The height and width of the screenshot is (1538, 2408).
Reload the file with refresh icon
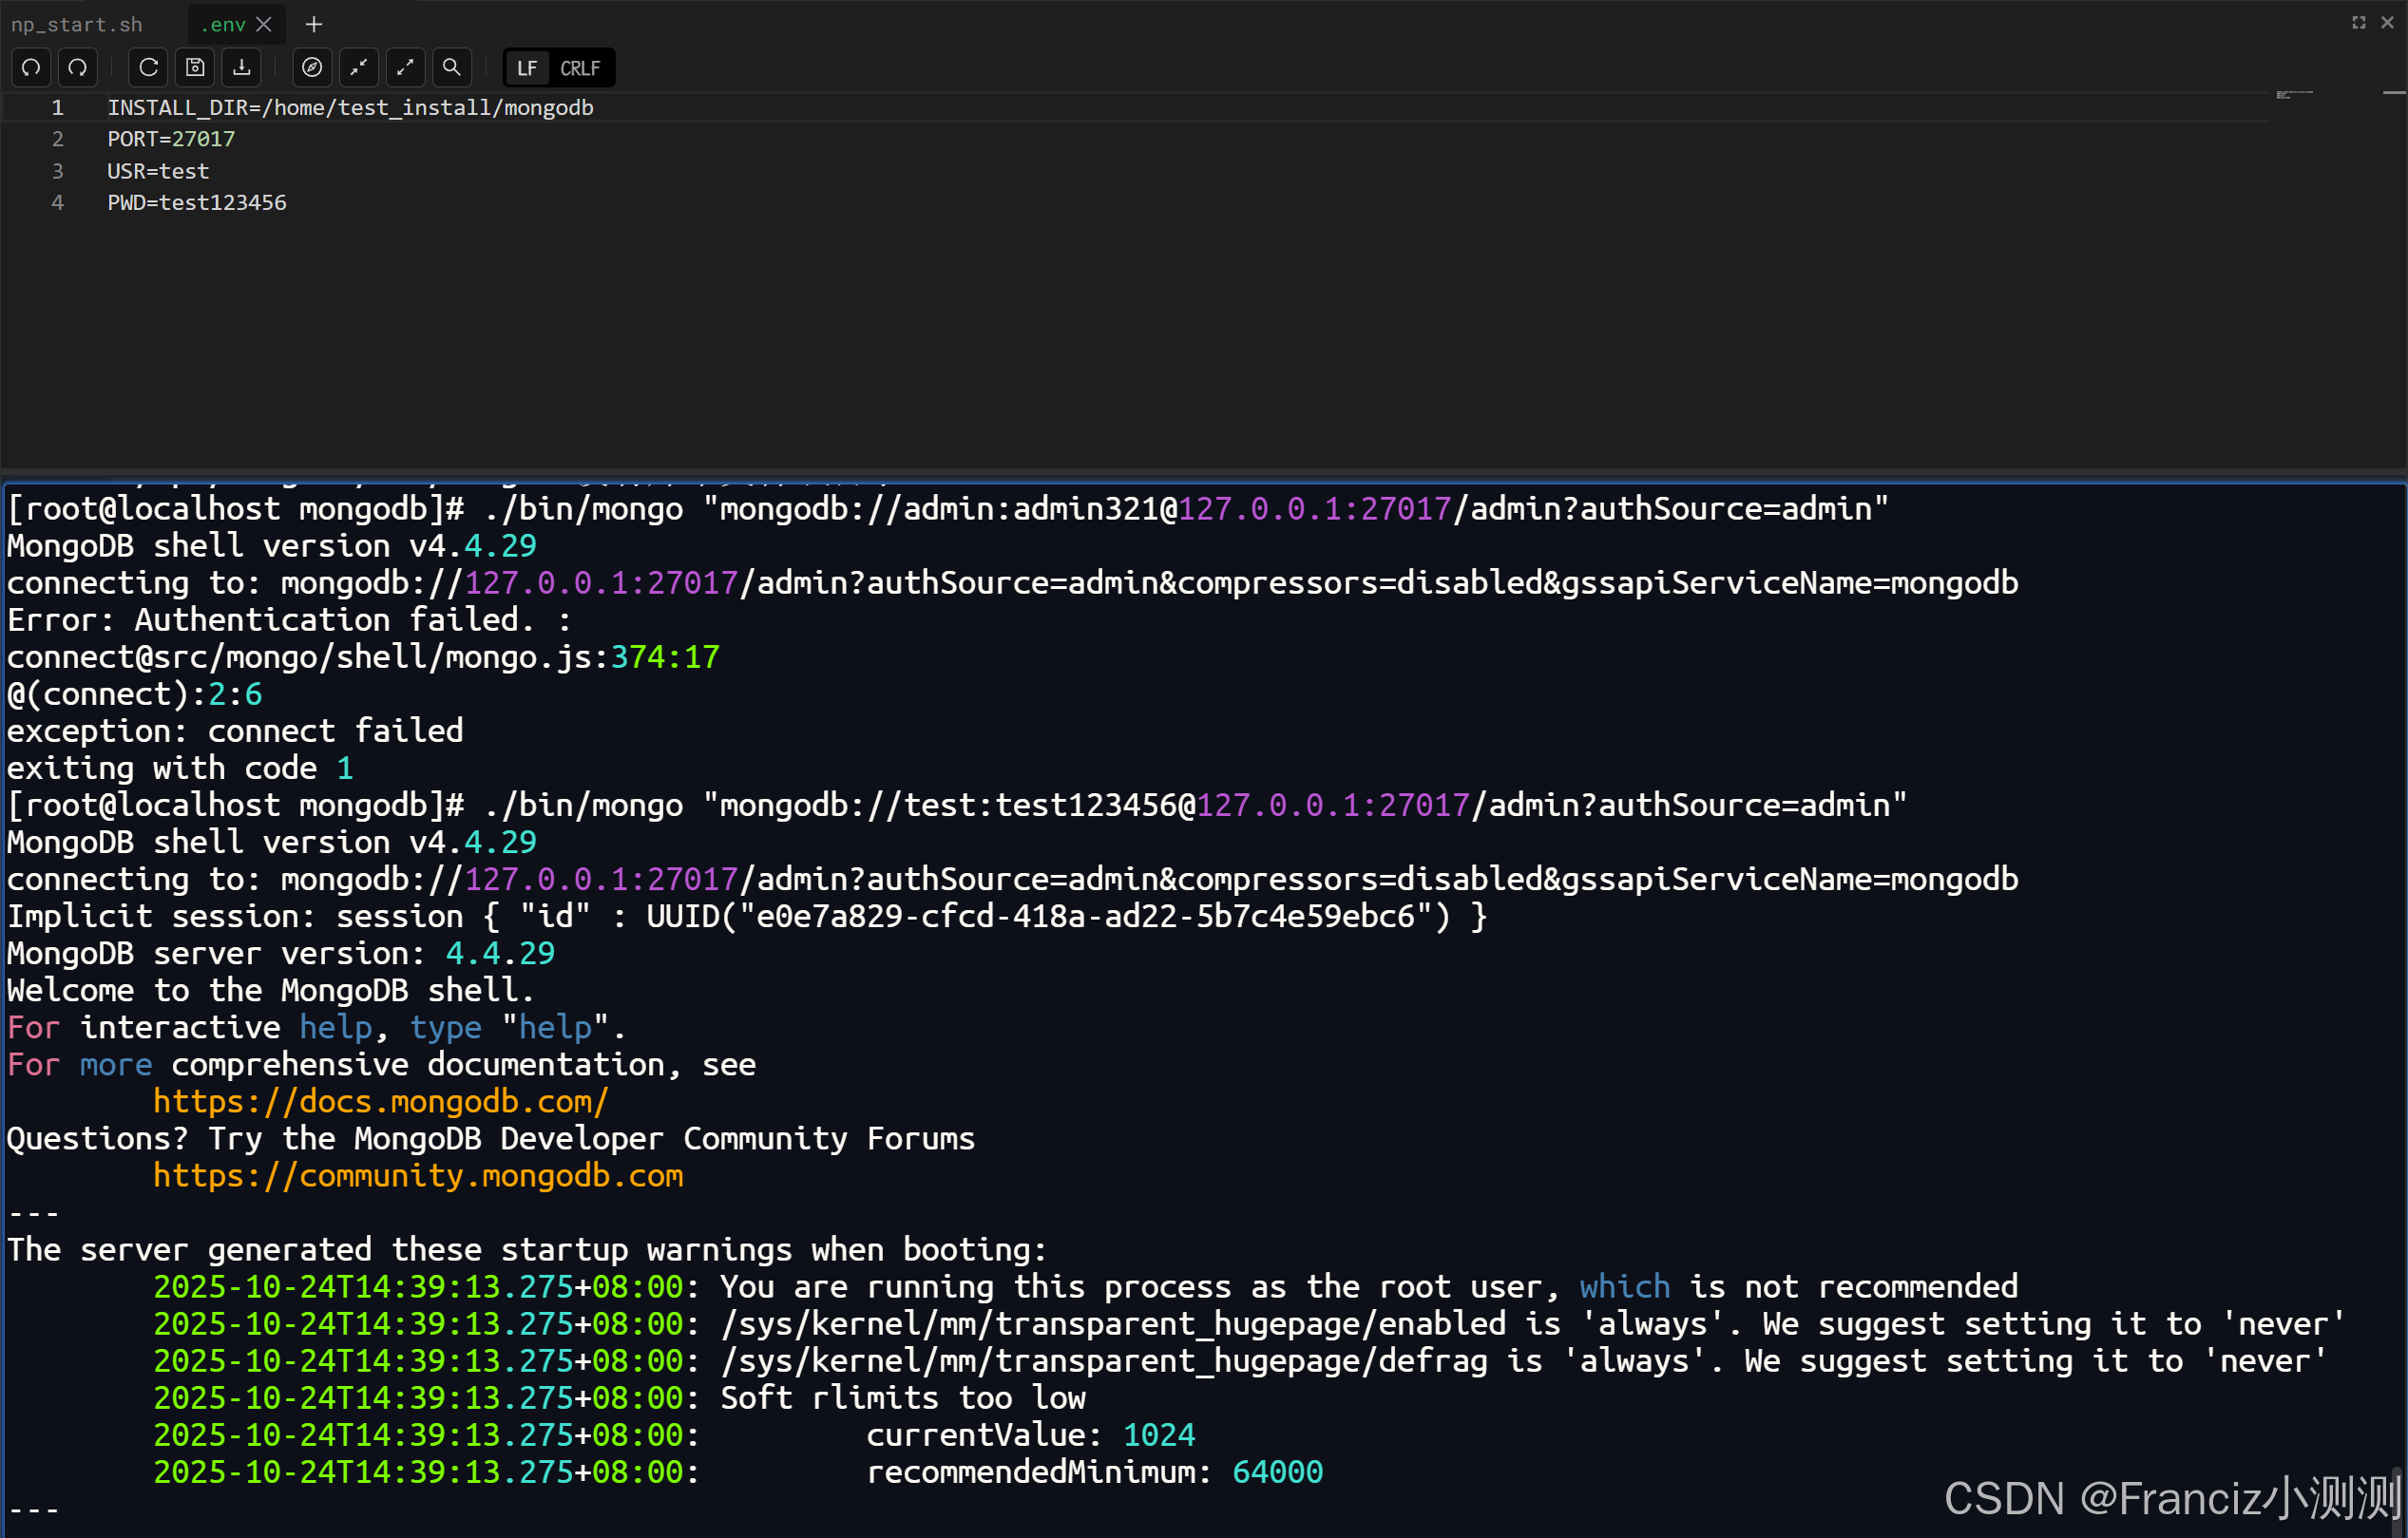(149, 68)
